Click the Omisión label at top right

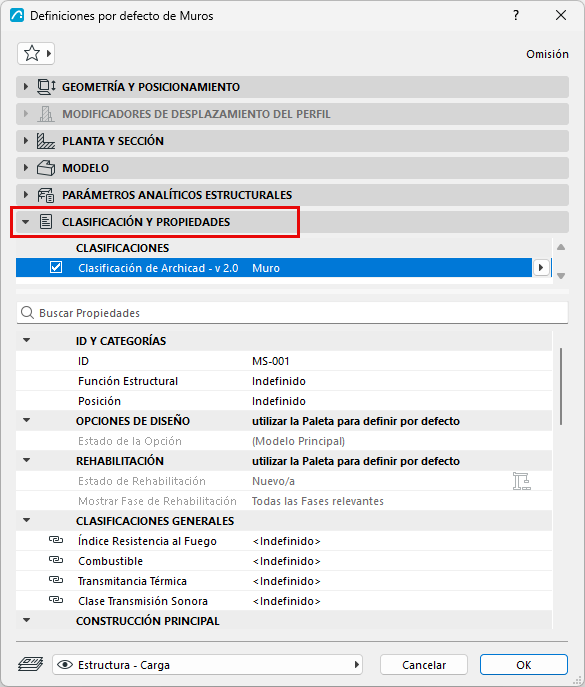click(547, 54)
